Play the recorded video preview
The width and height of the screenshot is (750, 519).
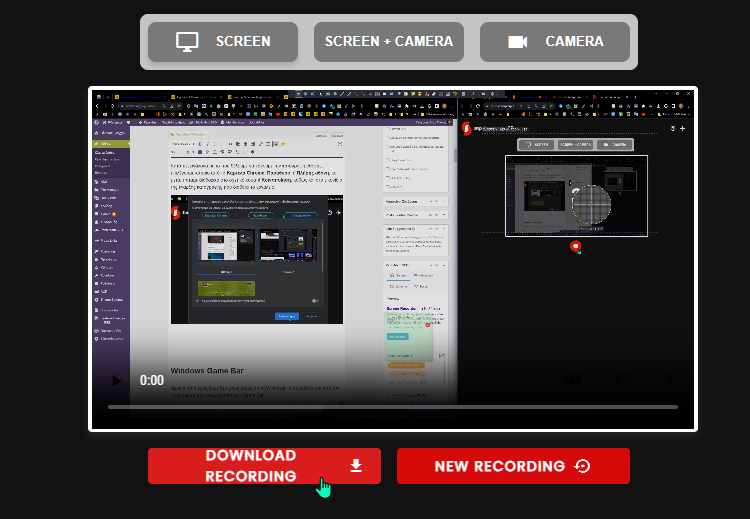click(x=116, y=381)
